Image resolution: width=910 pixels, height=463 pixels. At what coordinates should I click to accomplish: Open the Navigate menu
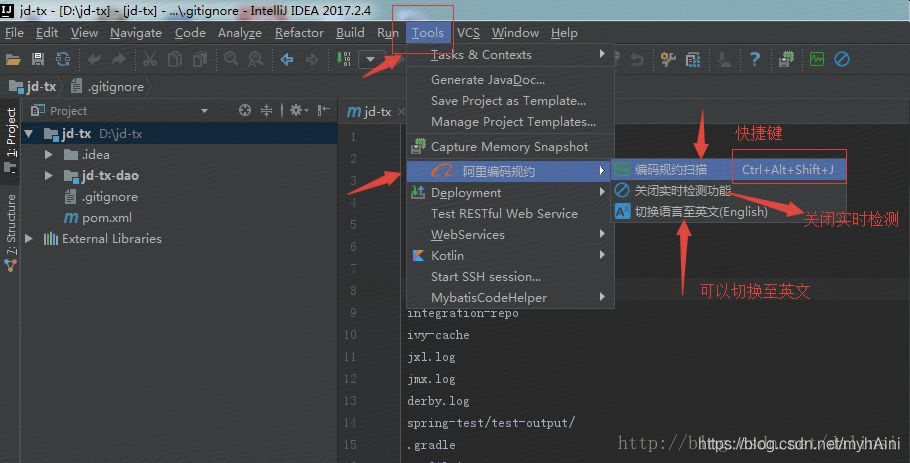pyautogui.click(x=136, y=33)
